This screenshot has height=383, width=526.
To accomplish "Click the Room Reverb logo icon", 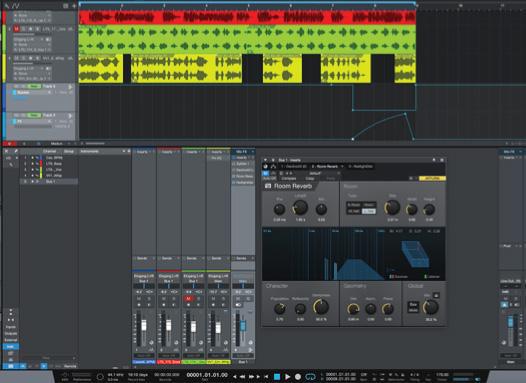I will (x=268, y=186).
